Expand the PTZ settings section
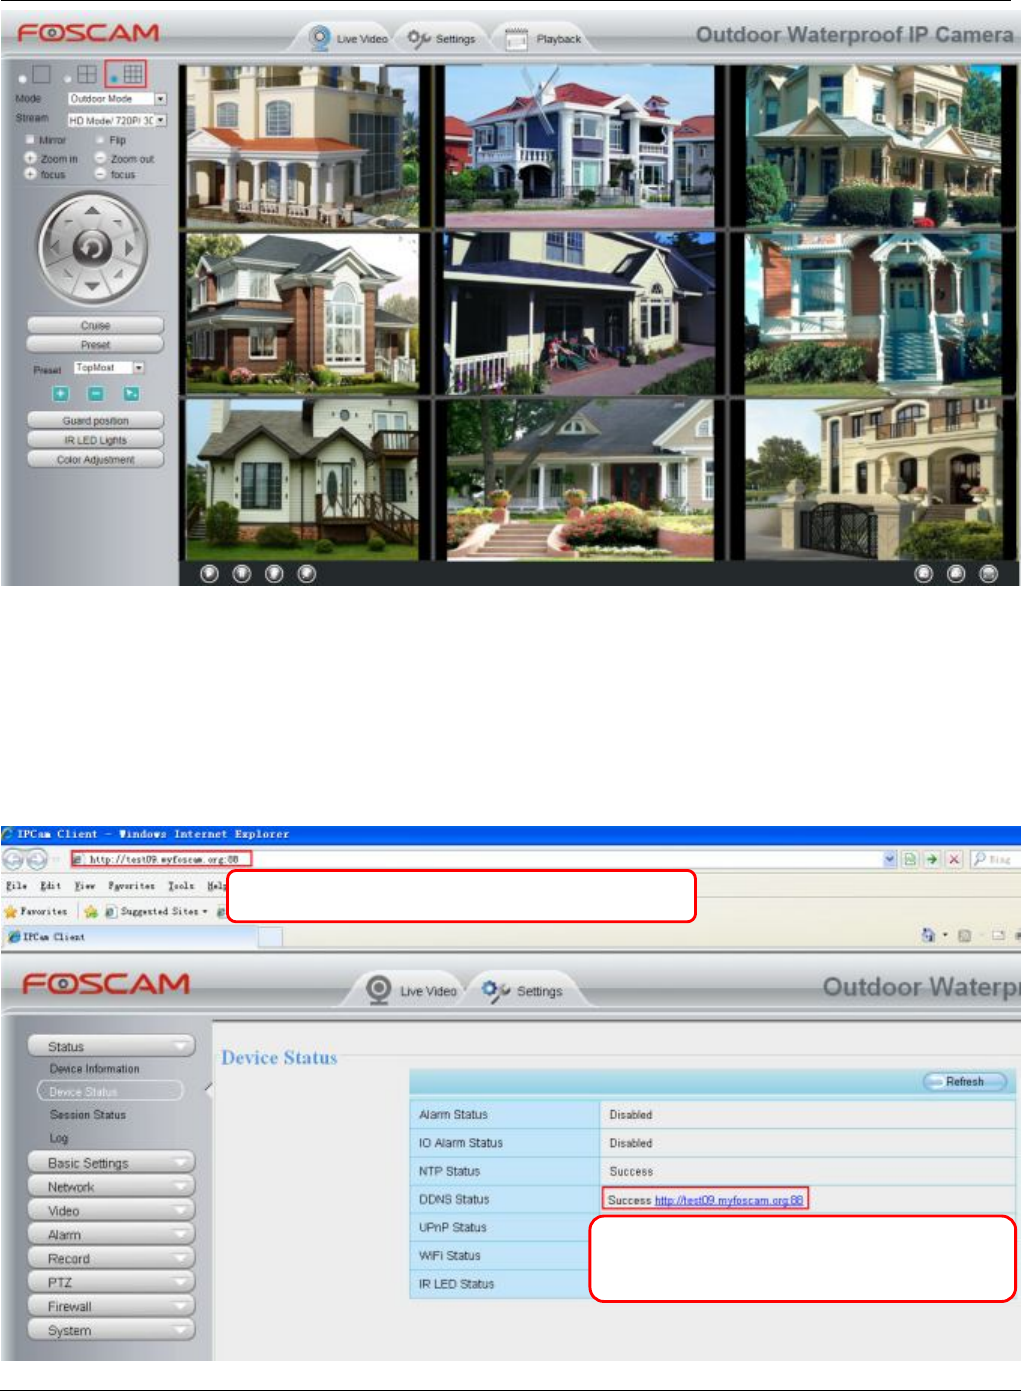 (x=111, y=1283)
